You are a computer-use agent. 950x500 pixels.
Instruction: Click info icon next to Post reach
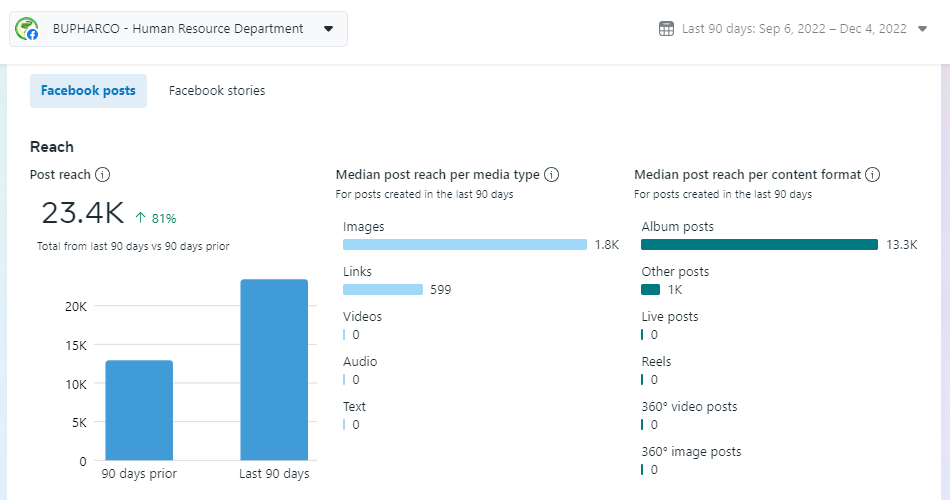(x=102, y=175)
